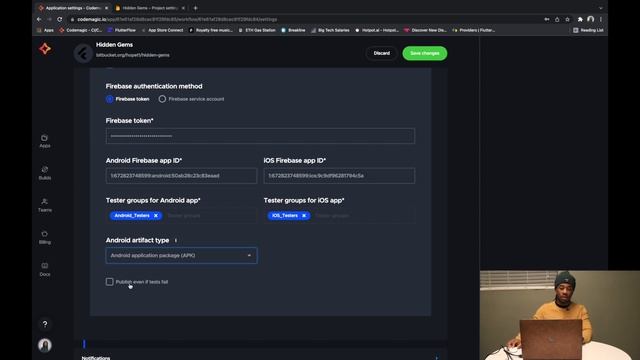Click Save changes button

(424, 53)
